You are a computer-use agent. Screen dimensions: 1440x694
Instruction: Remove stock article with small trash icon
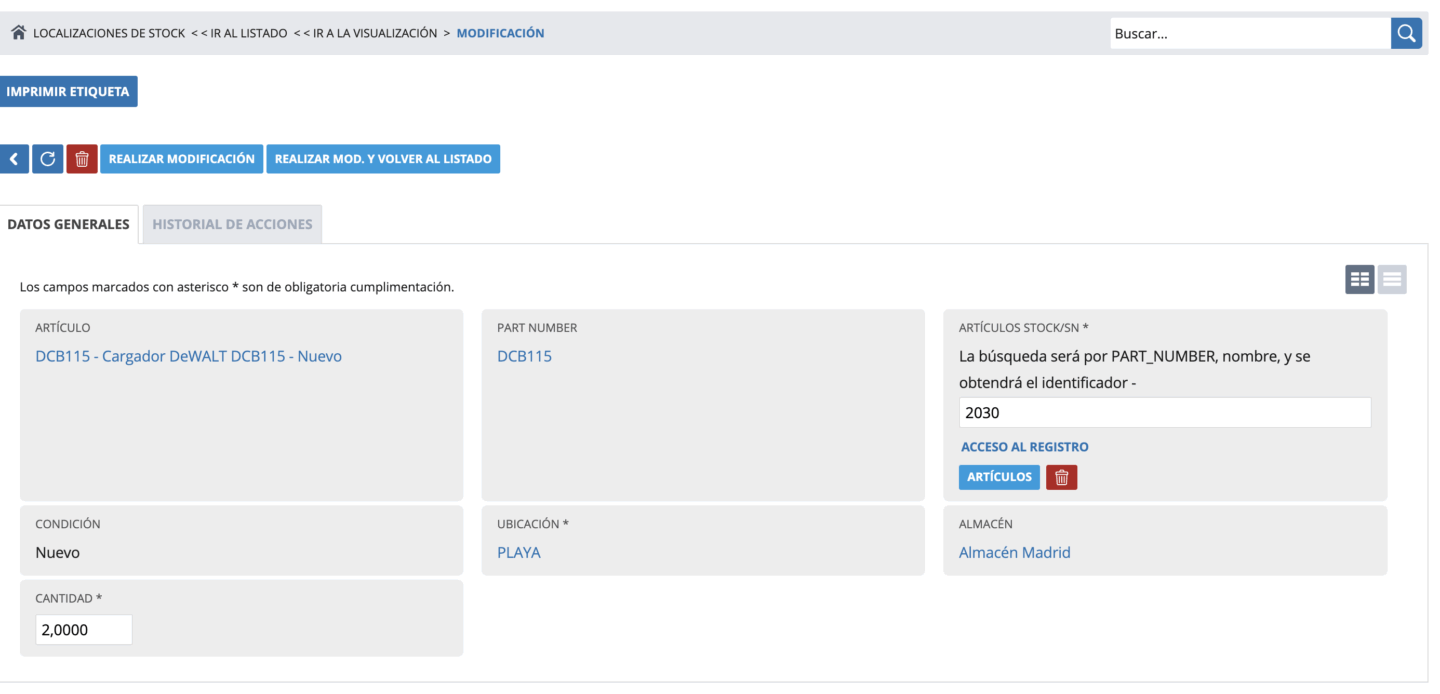(x=1061, y=478)
